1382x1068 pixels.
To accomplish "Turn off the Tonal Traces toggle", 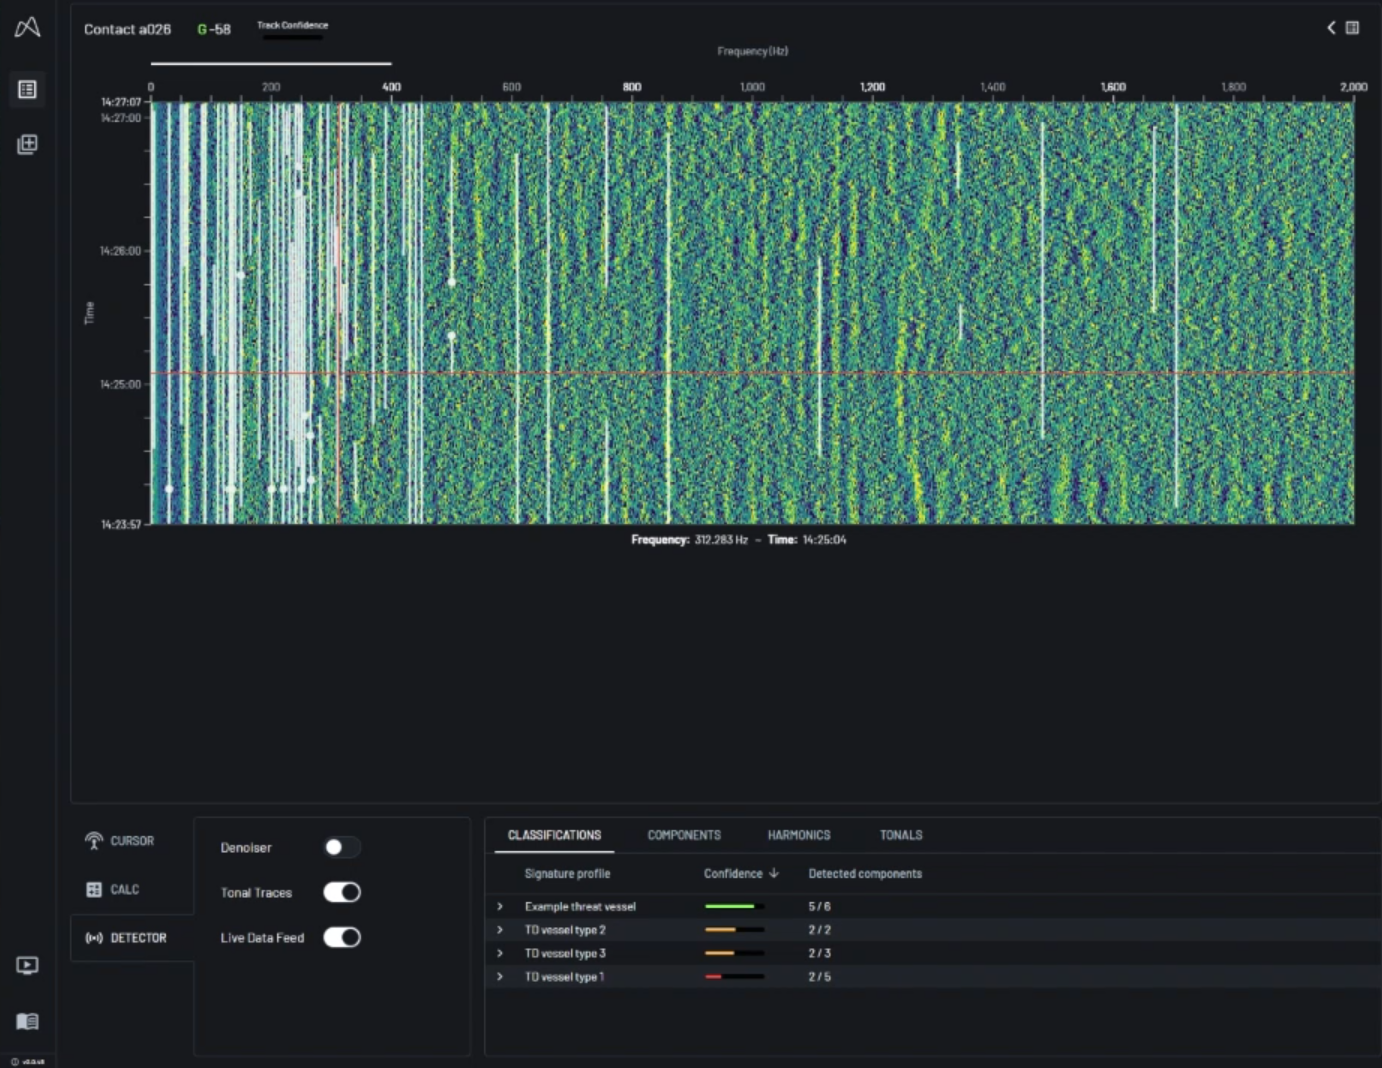I will (341, 892).
